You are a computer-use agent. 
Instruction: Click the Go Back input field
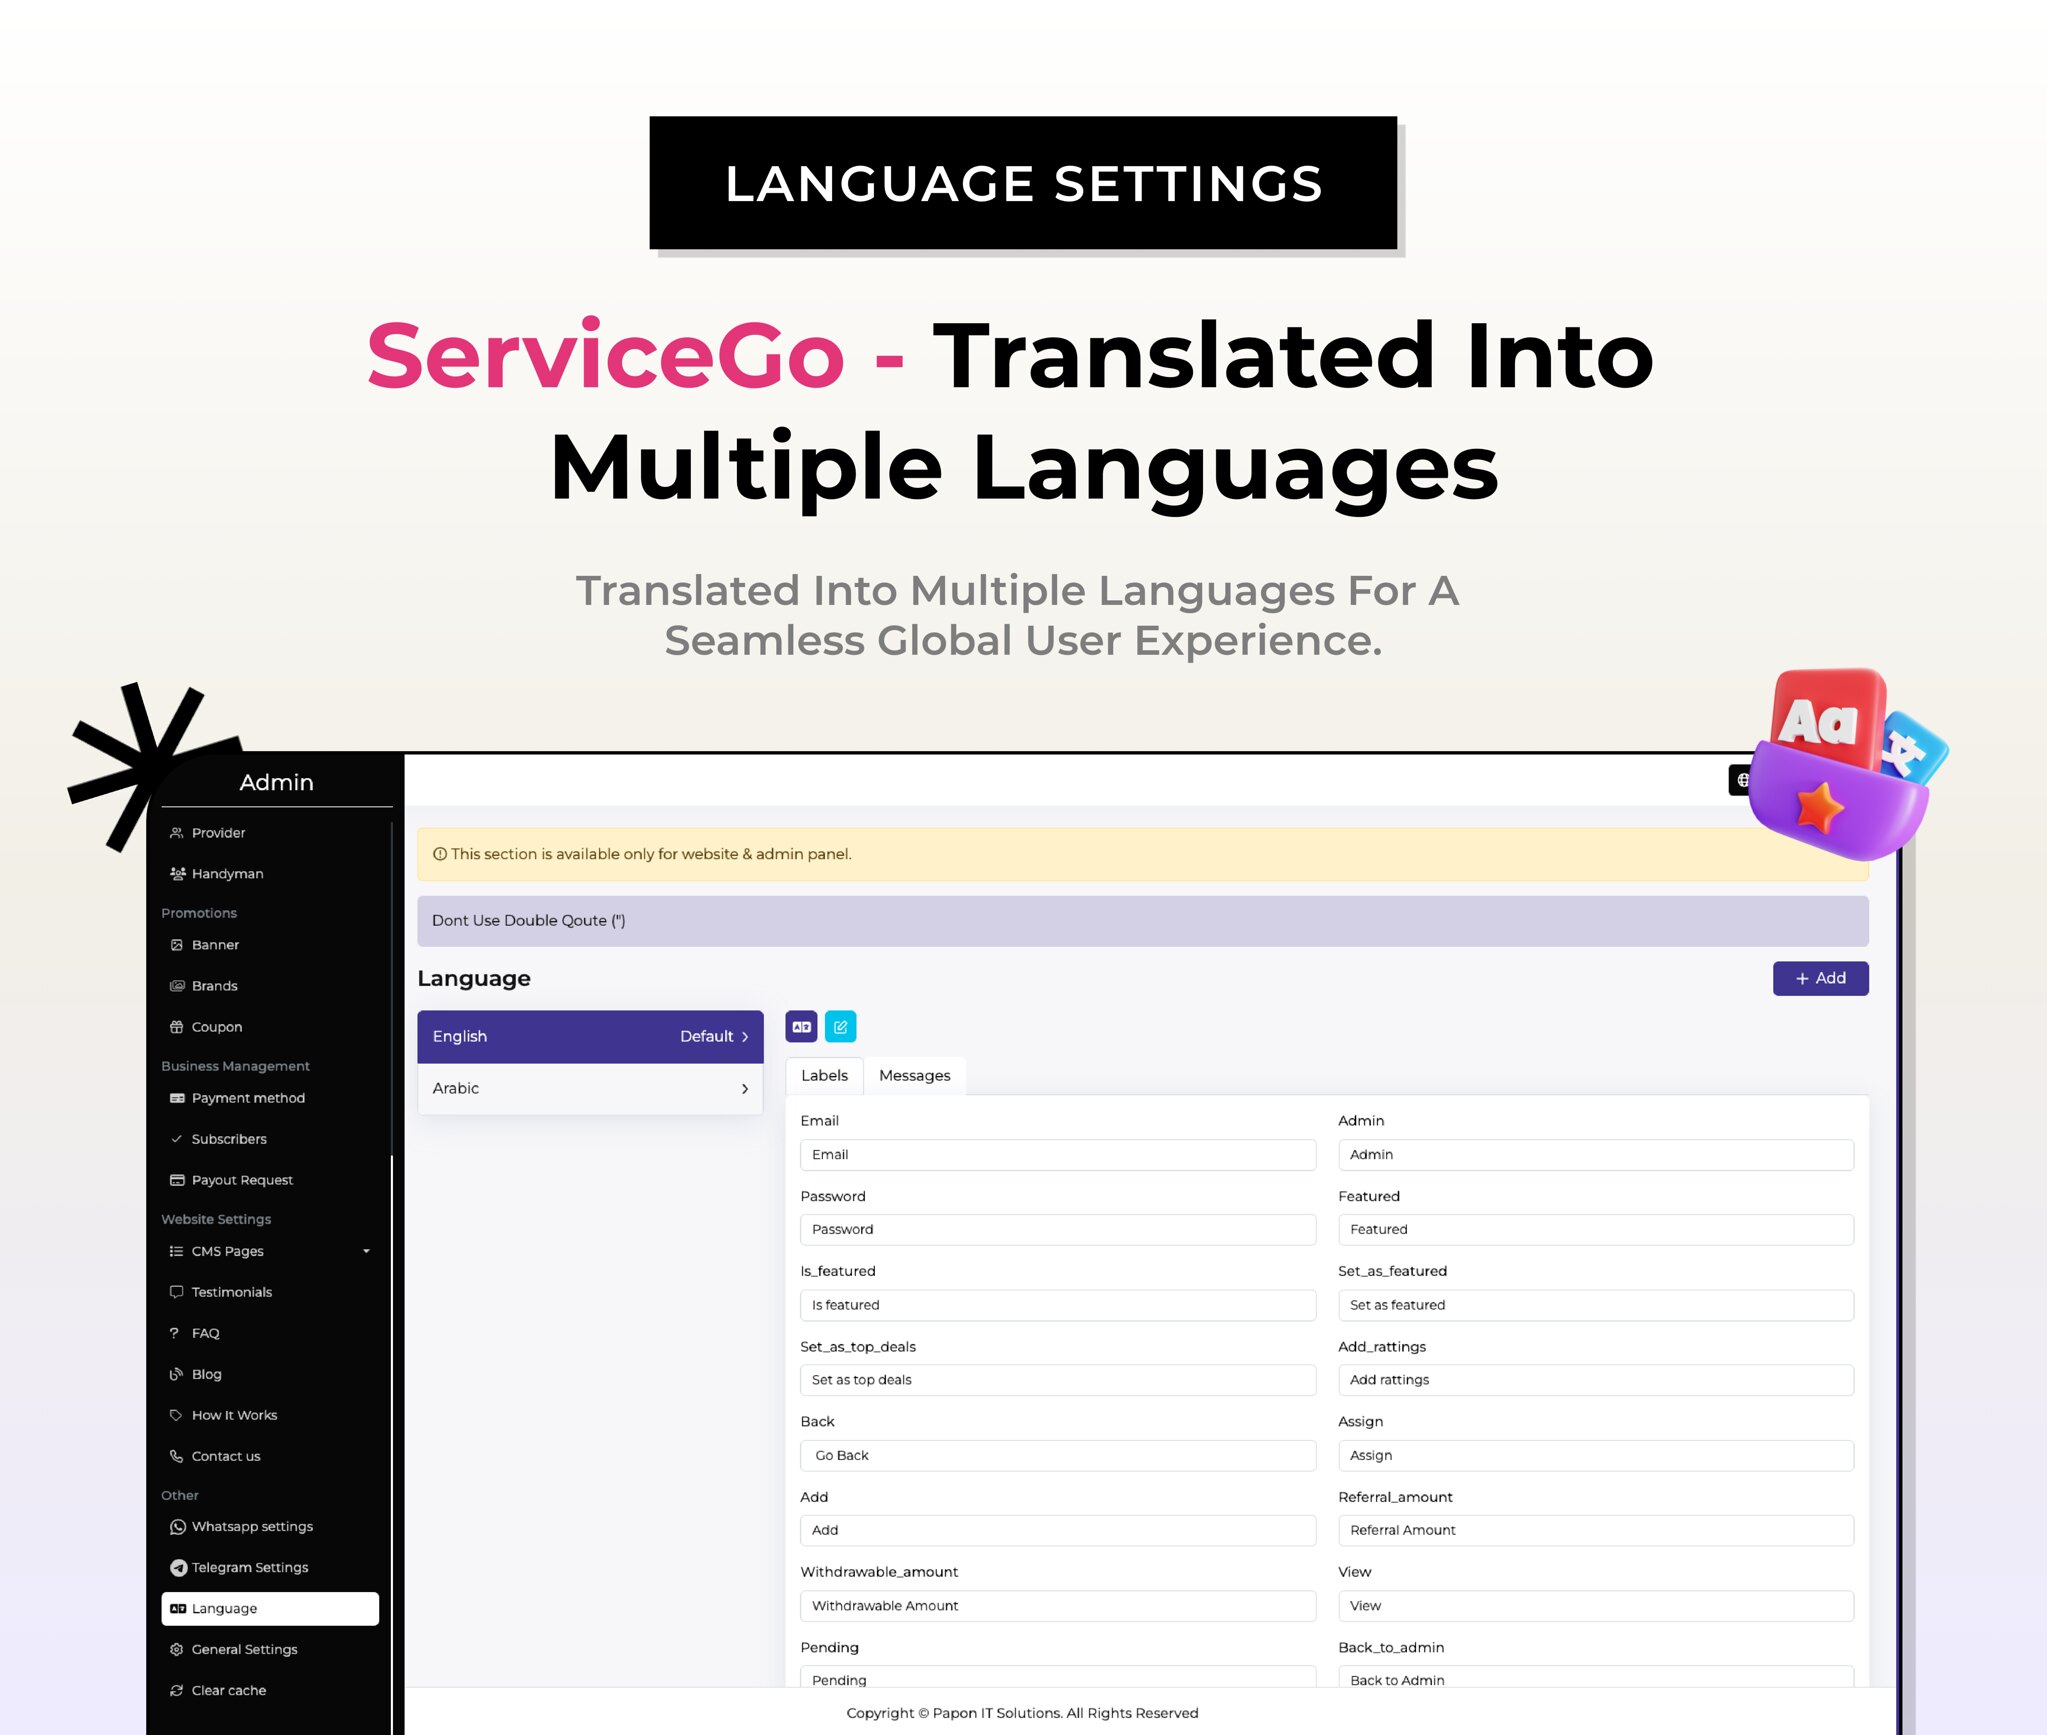click(x=1058, y=1456)
